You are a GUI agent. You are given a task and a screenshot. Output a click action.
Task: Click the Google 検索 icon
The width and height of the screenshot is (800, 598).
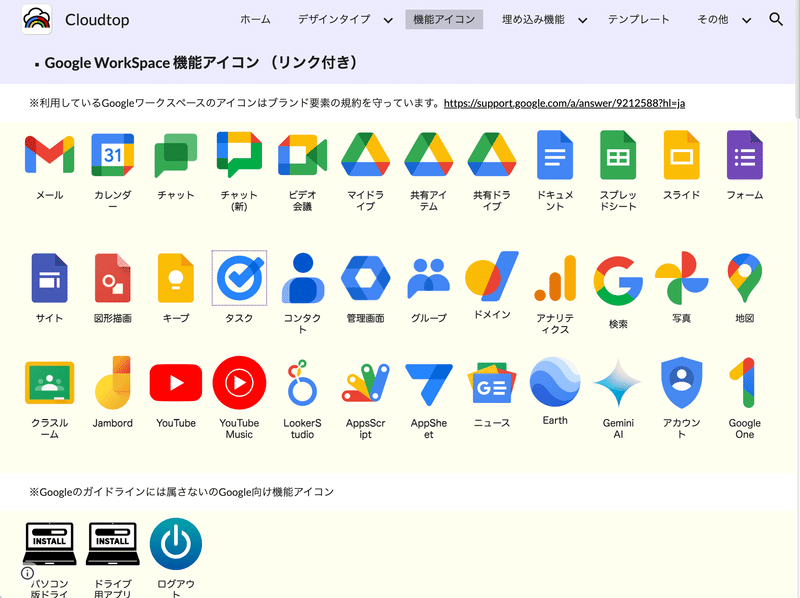(x=618, y=281)
